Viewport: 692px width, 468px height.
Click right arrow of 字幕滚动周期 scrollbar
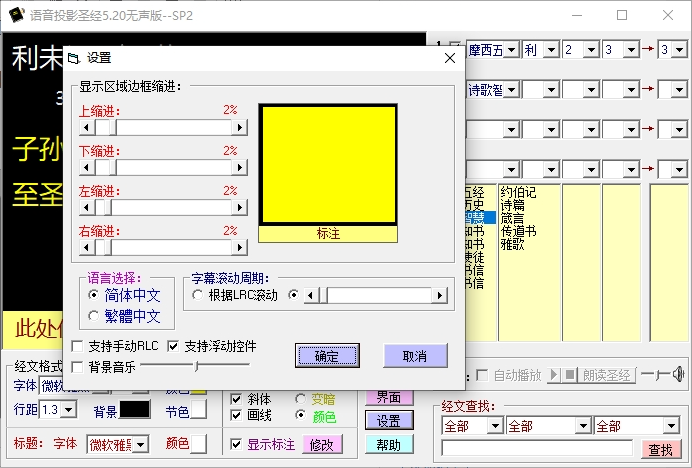click(x=439, y=295)
